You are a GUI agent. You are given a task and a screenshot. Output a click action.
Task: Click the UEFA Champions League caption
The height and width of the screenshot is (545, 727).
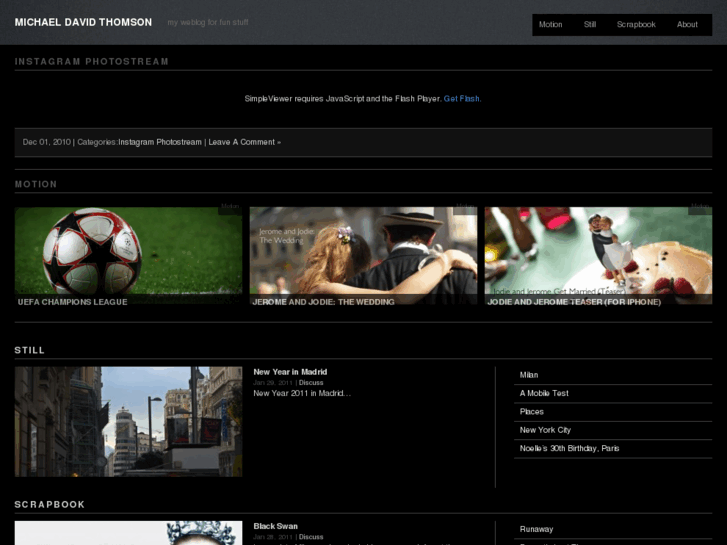click(72, 302)
